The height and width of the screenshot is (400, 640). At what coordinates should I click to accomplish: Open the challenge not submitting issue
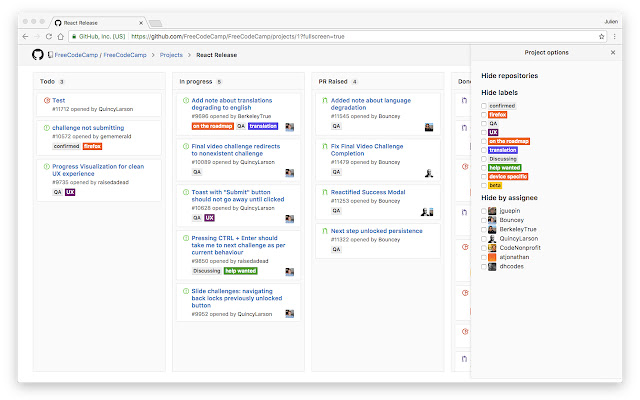point(88,128)
